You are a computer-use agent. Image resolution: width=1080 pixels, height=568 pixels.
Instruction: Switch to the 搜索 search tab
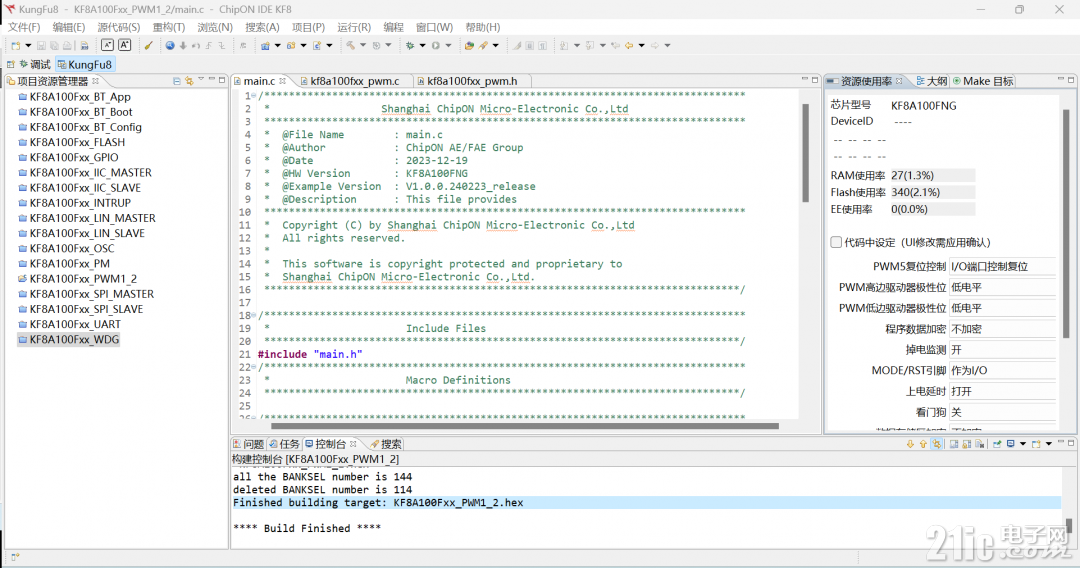386,444
